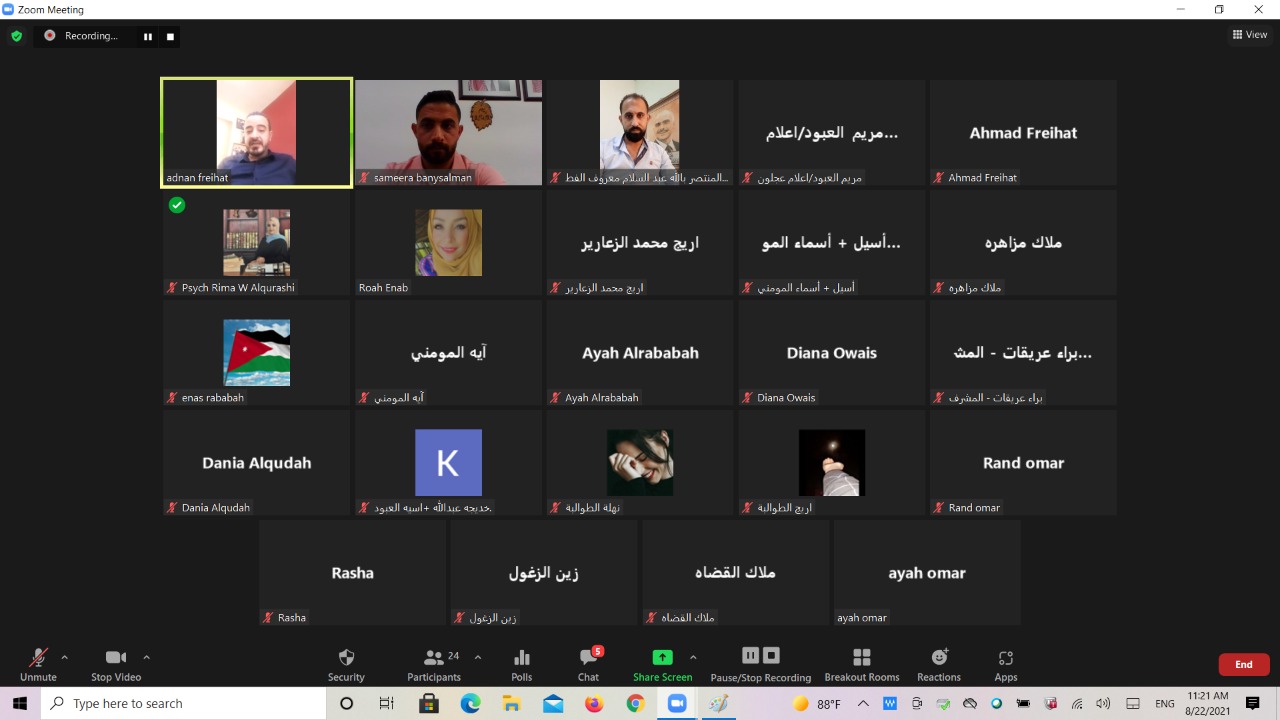Screen dimensions: 1280x720
Task: Expand video options arrow beside Stop Video
Action: (x=146, y=657)
